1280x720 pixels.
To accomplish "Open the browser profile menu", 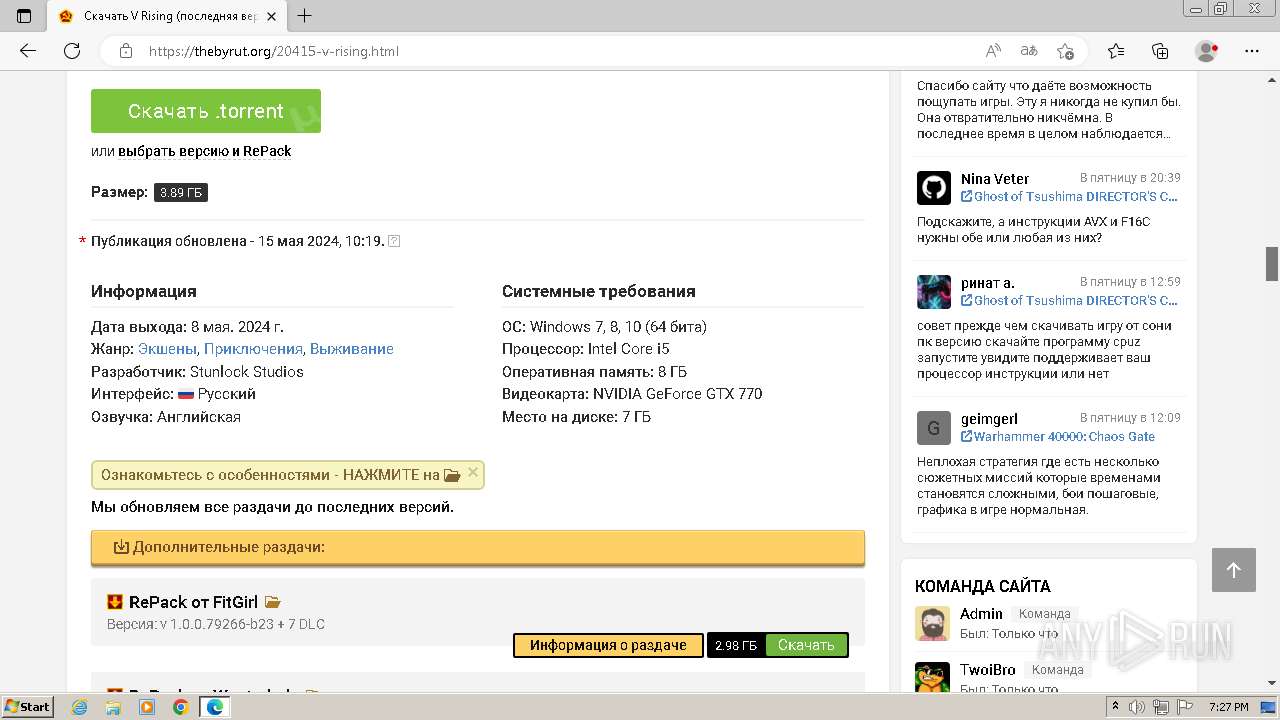I will (x=1207, y=51).
